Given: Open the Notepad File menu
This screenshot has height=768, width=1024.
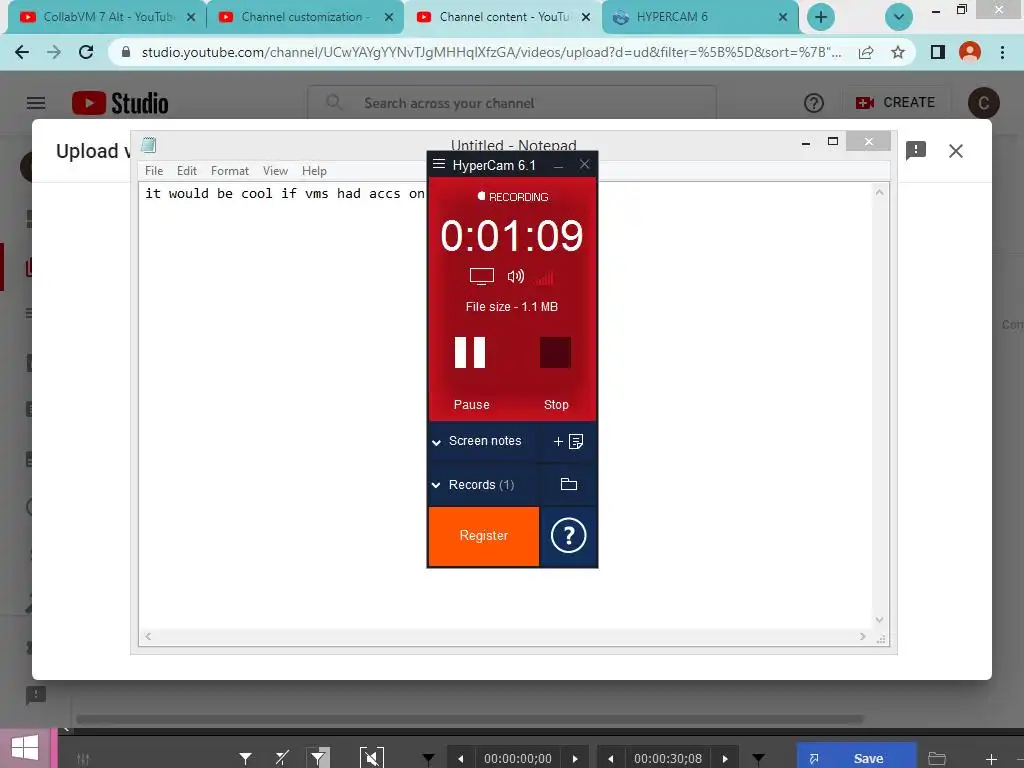Looking at the screenshot, I should (154, 170).
